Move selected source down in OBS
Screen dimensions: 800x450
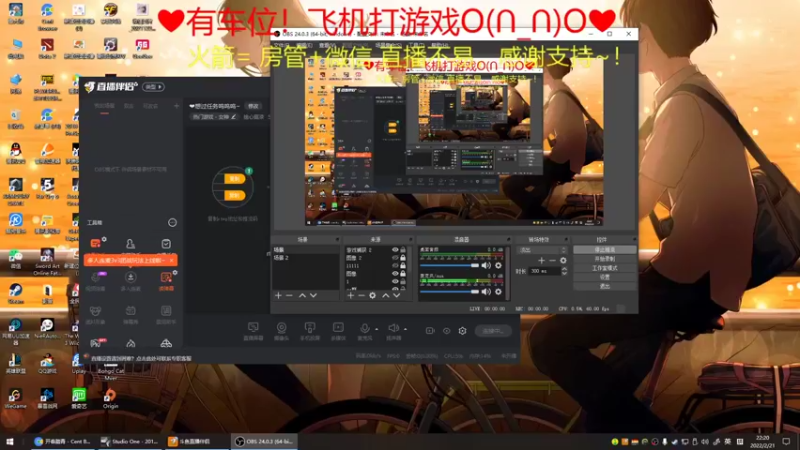[396, 295]
